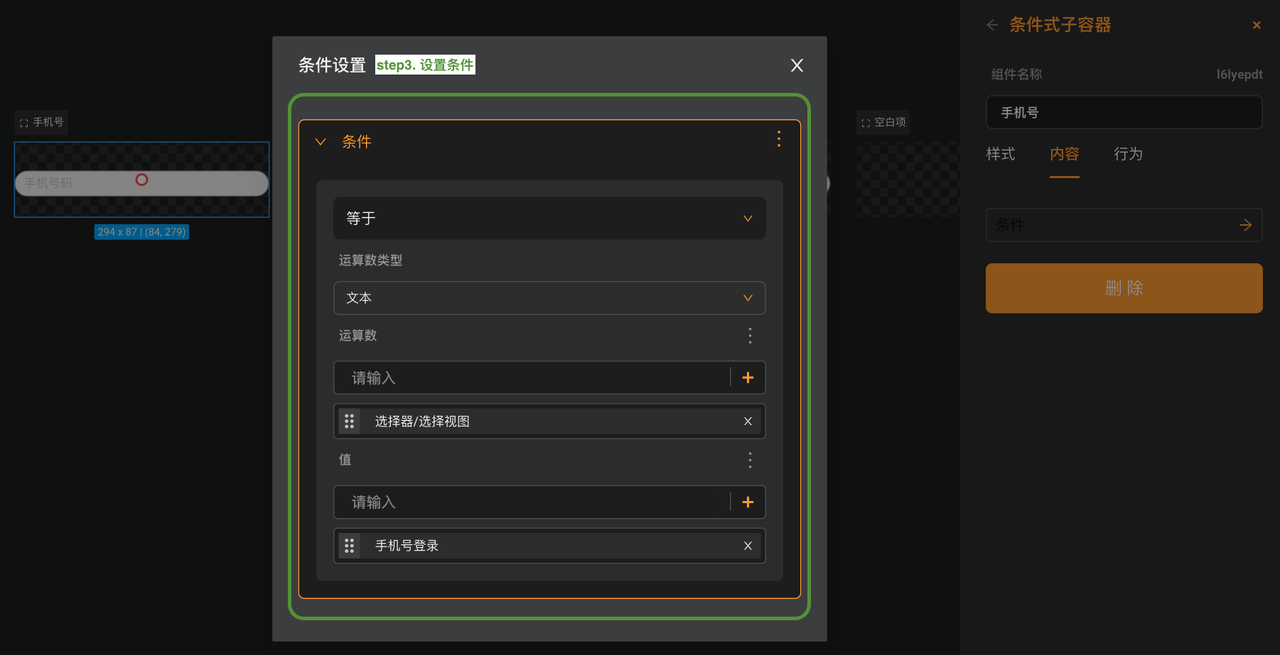Focus the 请输入 field under 运算数
This screenshot has width=1280, height=655.
[532, 378]
